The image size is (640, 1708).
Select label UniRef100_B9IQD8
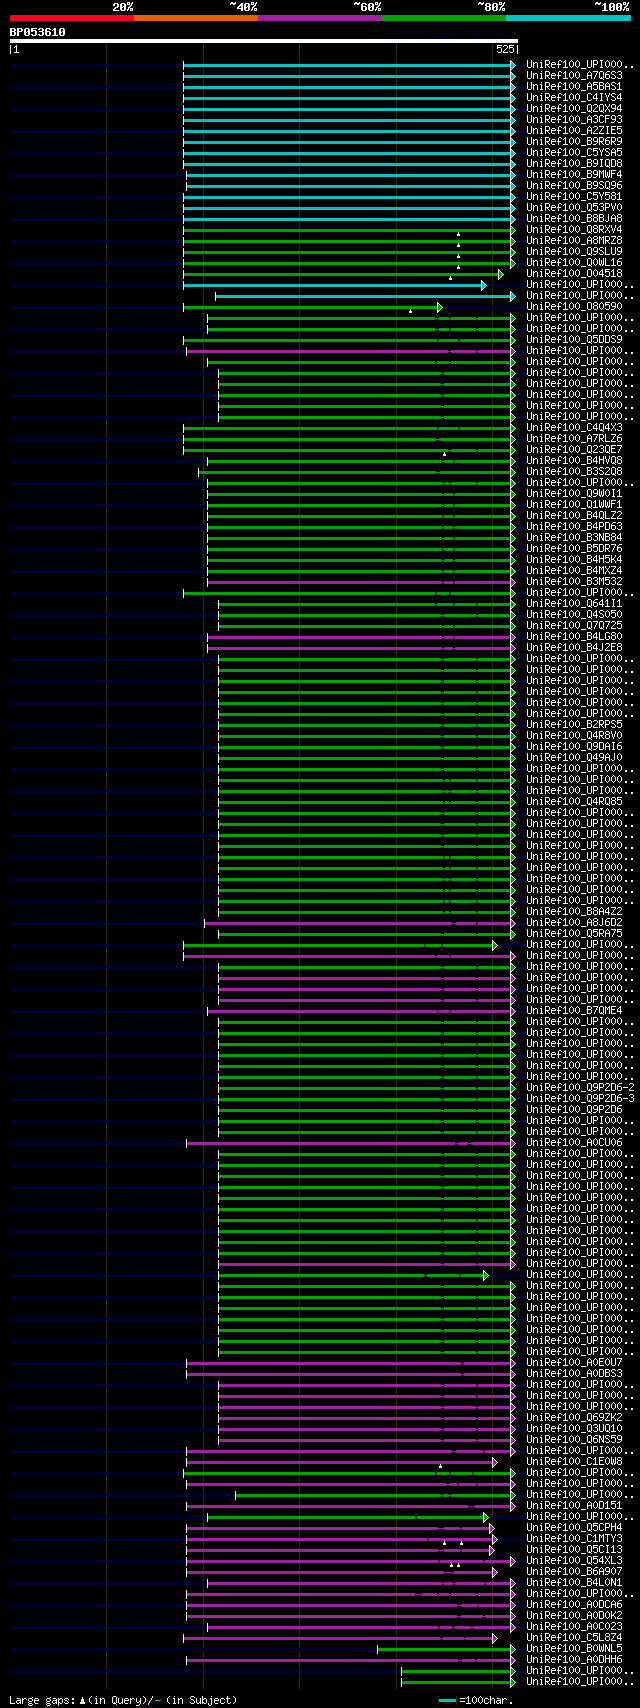coord(574,163)
